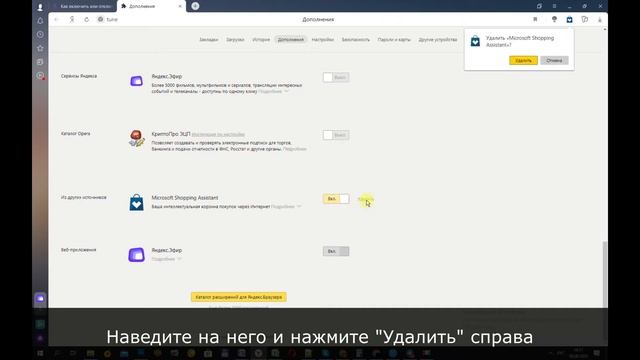Screen dimensions: 640x360
Task: Click the lightbulb icon in toolbar
Action: (x=554, y=19)
